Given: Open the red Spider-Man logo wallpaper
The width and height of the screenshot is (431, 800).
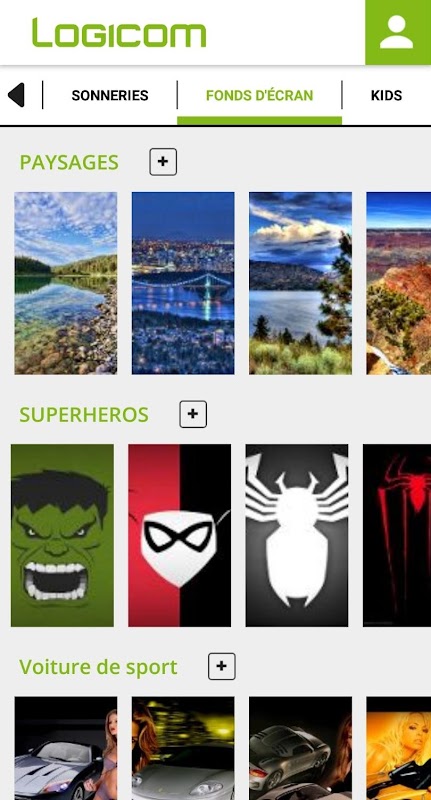Looking at the screenshot, I should click(397, 535).
